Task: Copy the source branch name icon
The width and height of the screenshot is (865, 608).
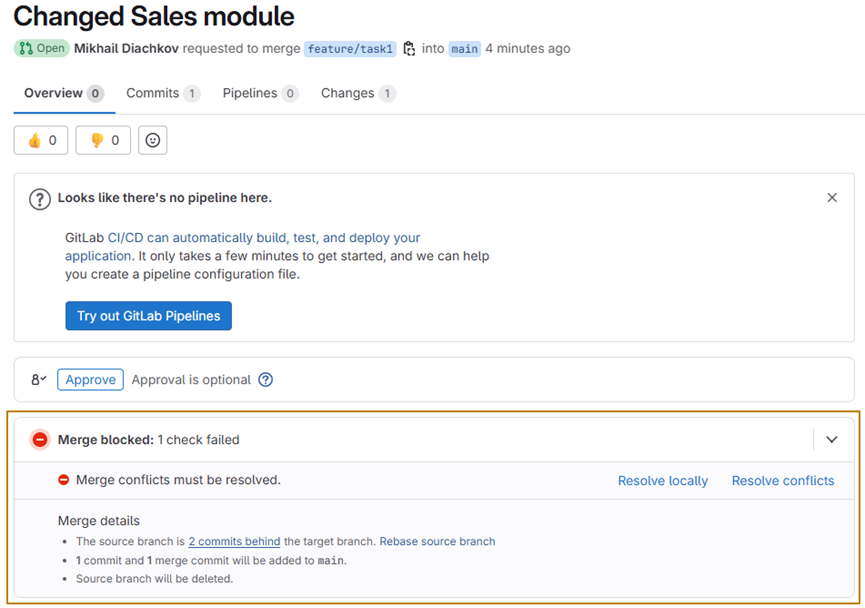Action: tap(409, 48)
